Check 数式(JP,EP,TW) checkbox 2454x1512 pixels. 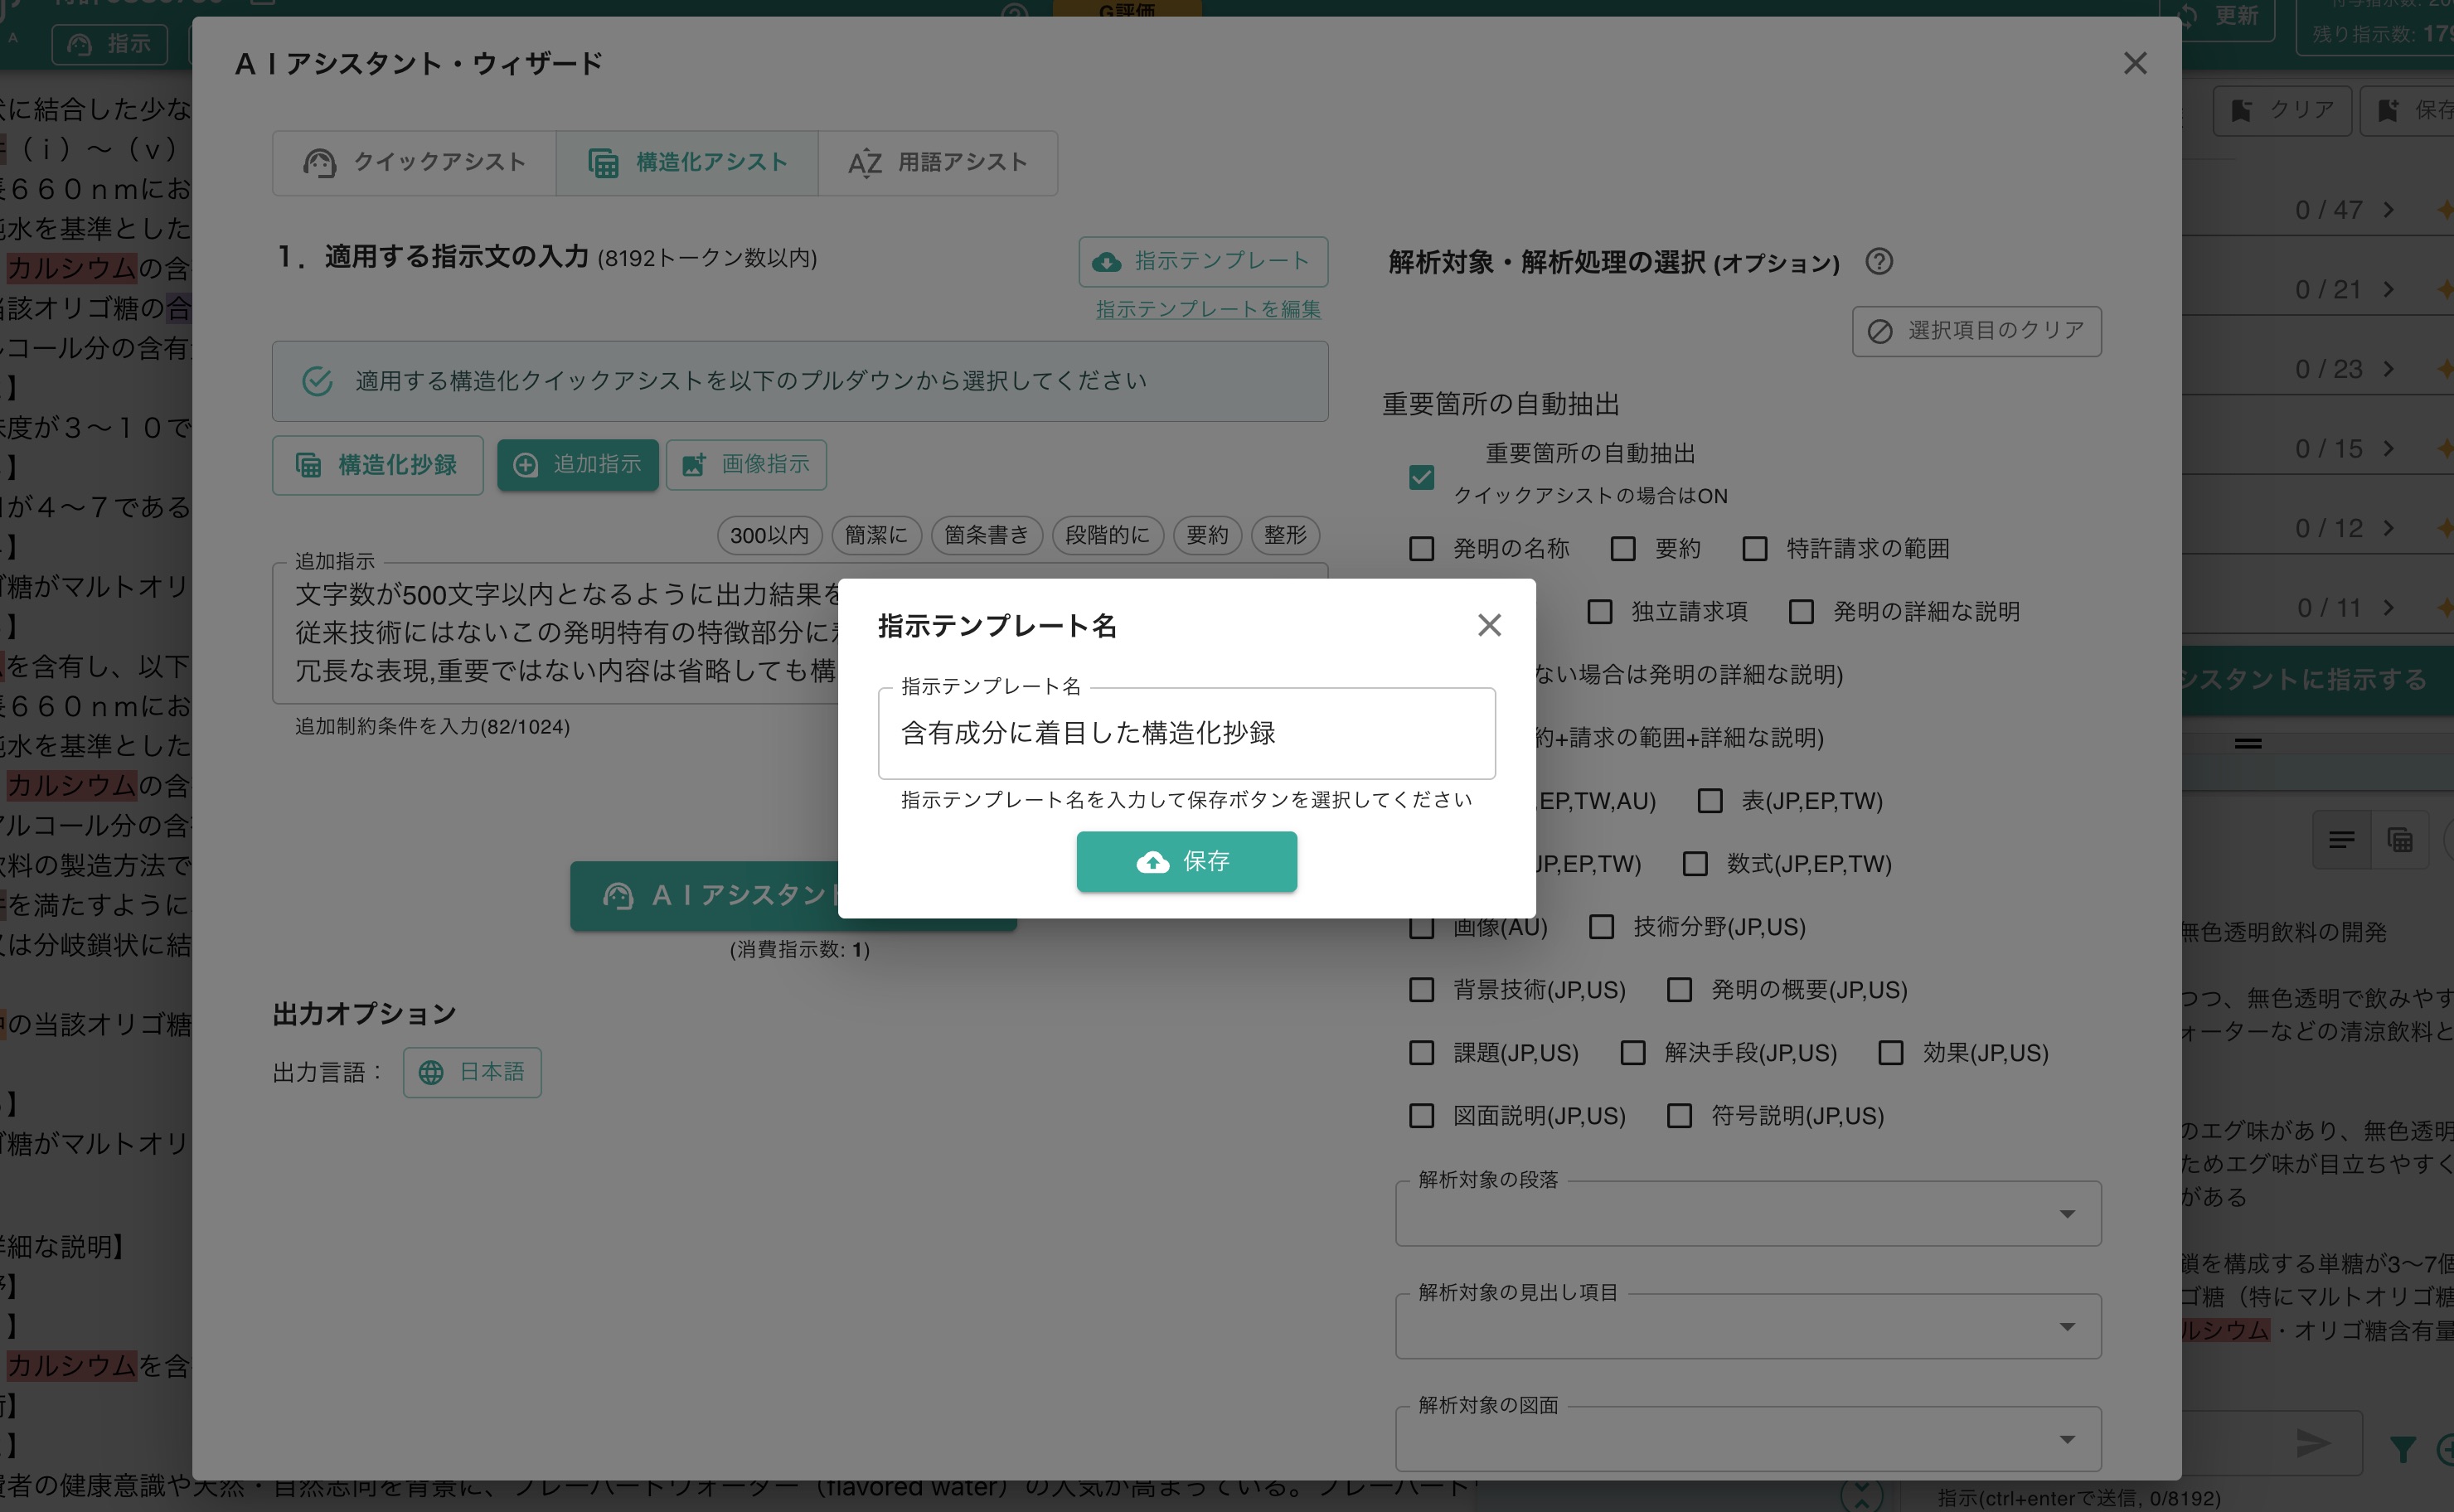[x=1695, y=864]
